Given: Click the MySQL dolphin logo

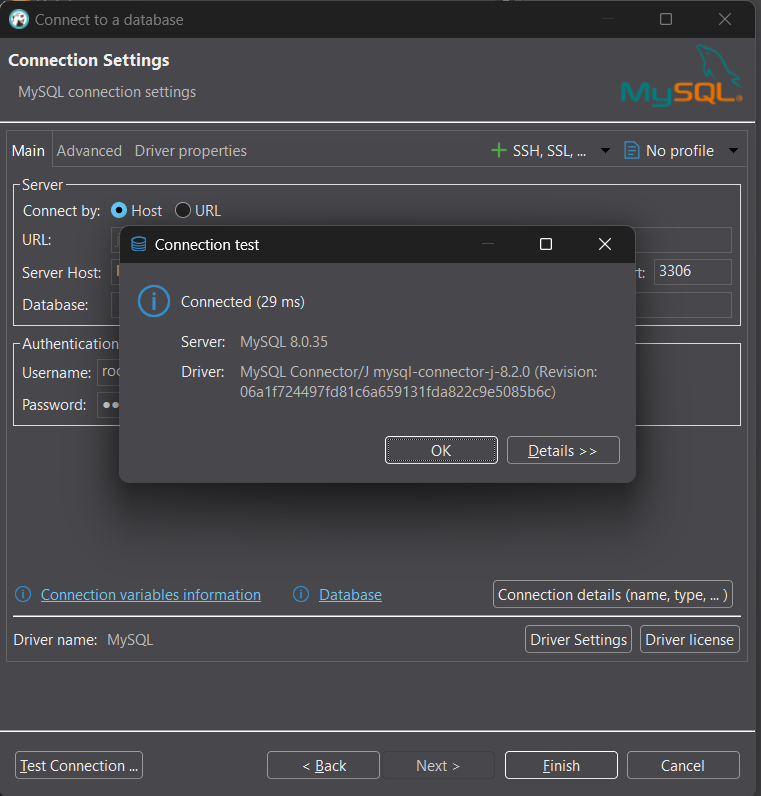Looking at the screenshot, I should (681, 75).
